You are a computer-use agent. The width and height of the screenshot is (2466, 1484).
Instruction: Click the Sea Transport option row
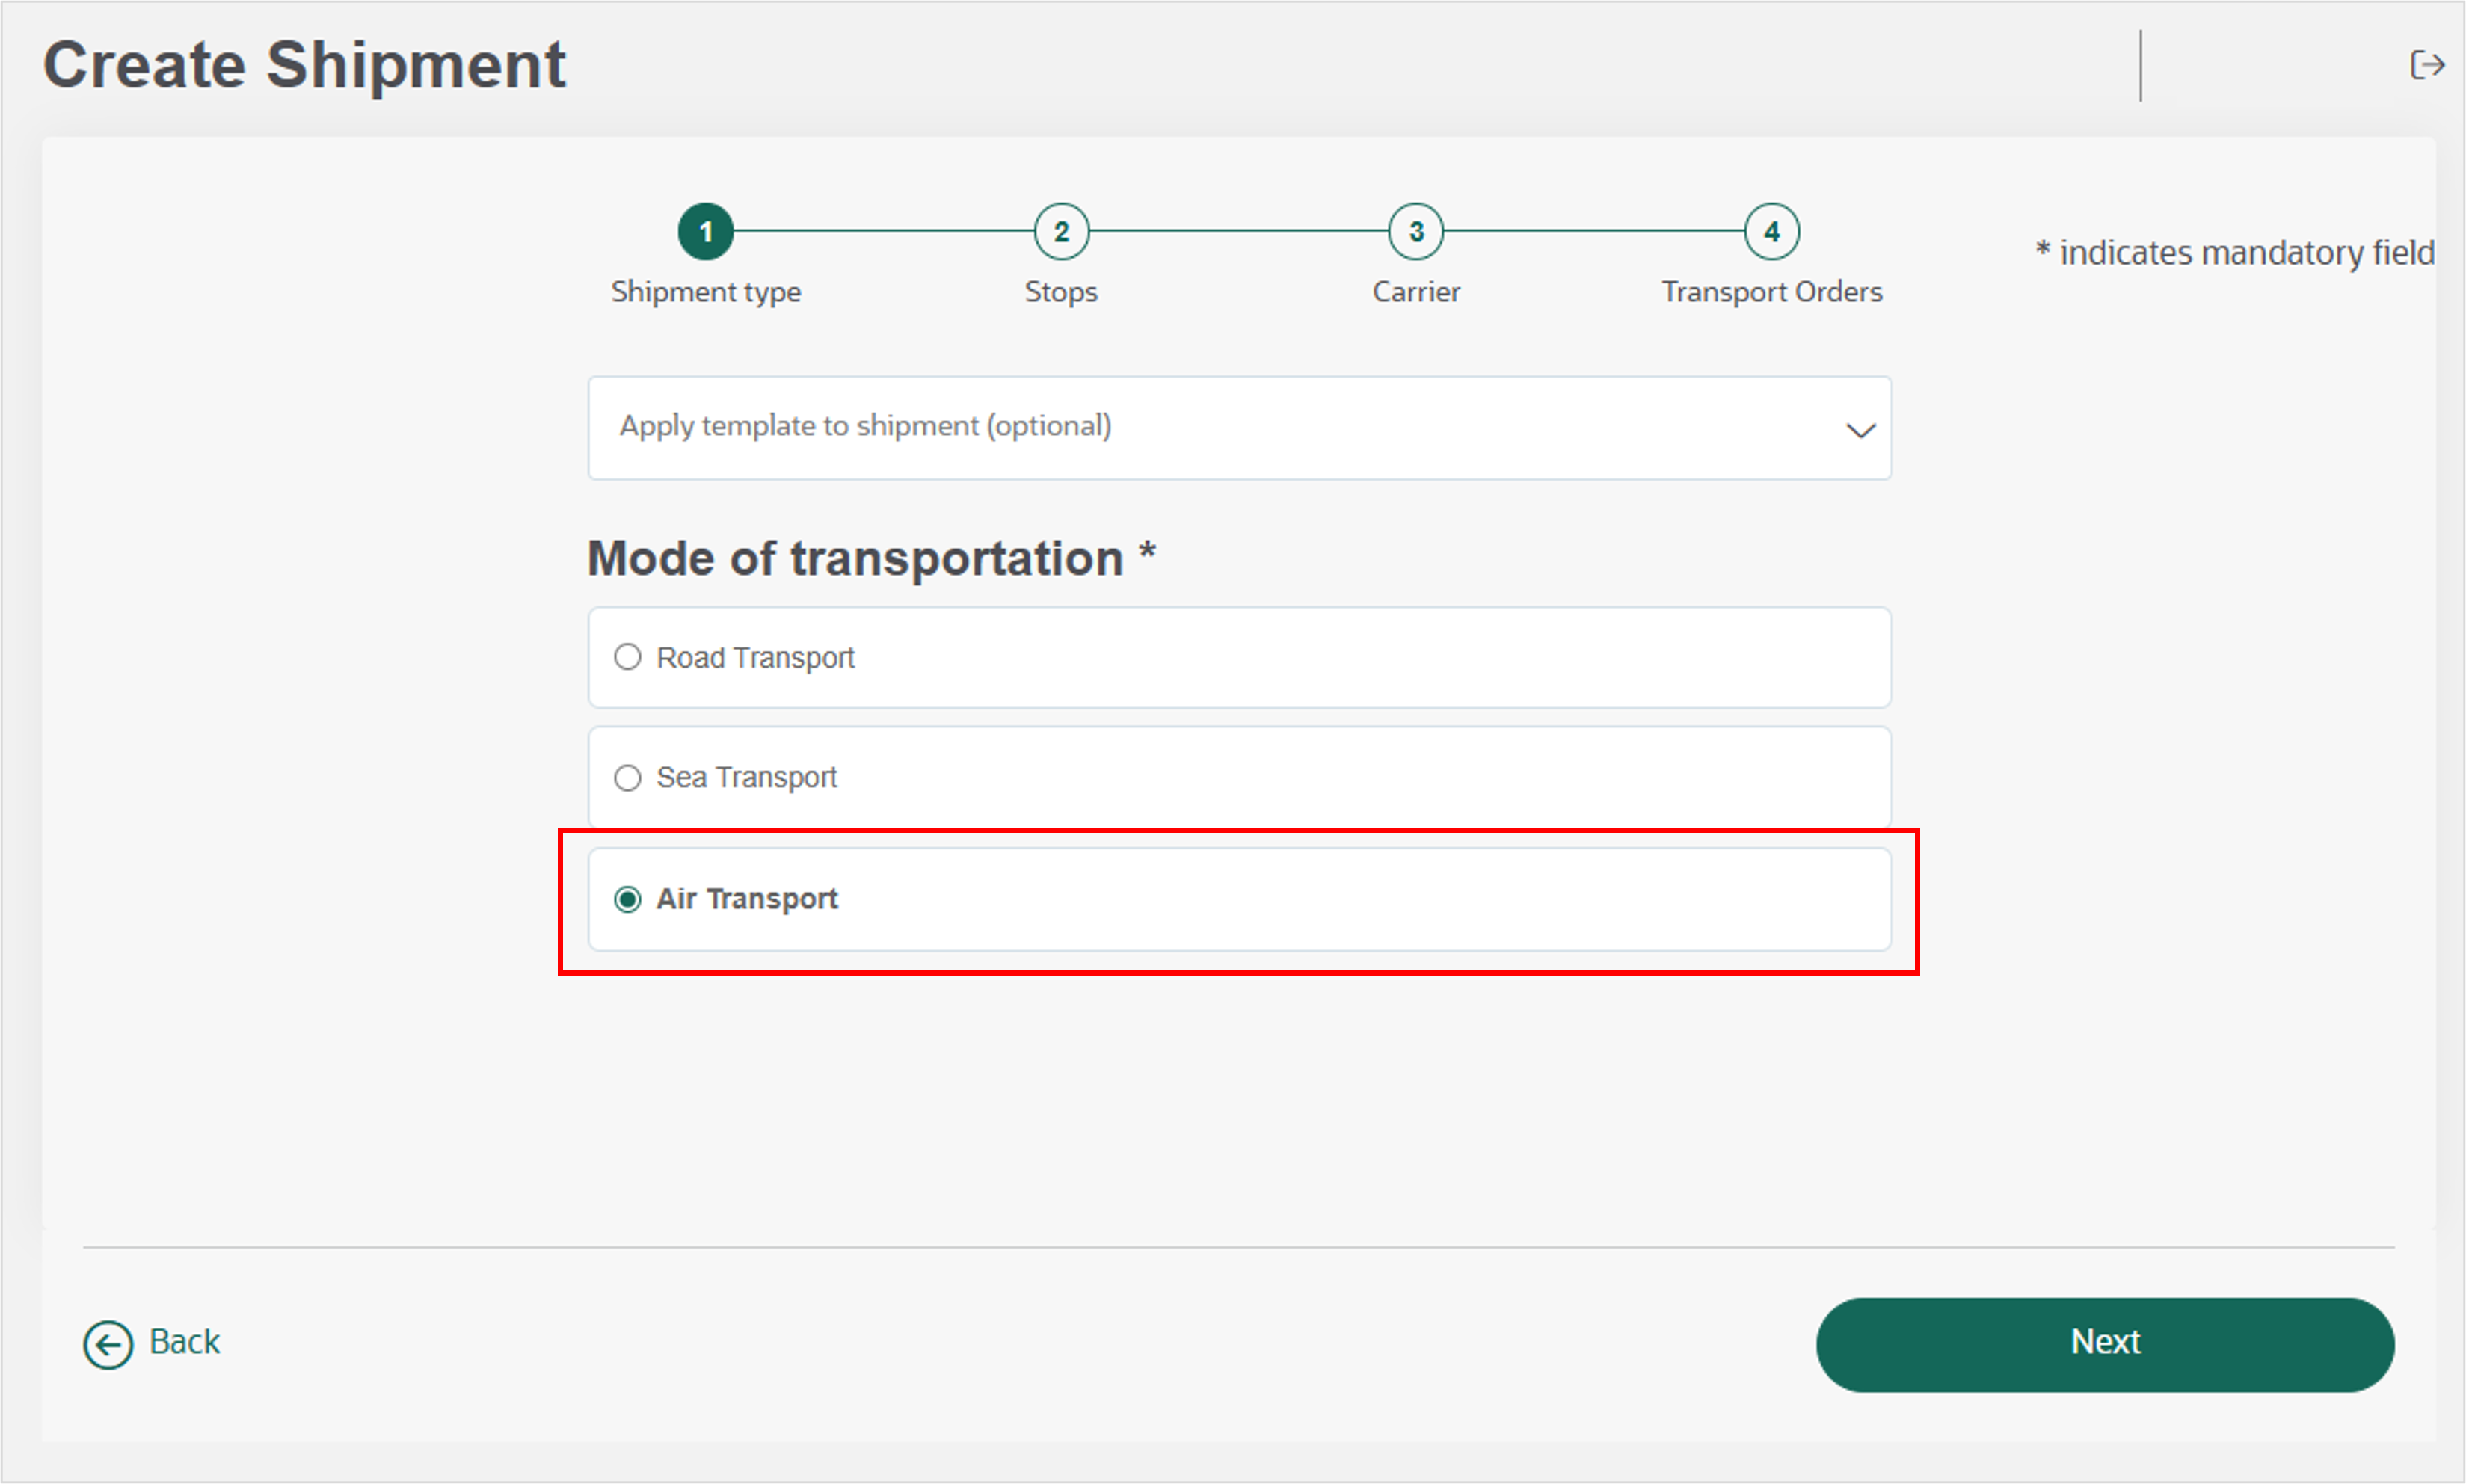(1239, 777)
